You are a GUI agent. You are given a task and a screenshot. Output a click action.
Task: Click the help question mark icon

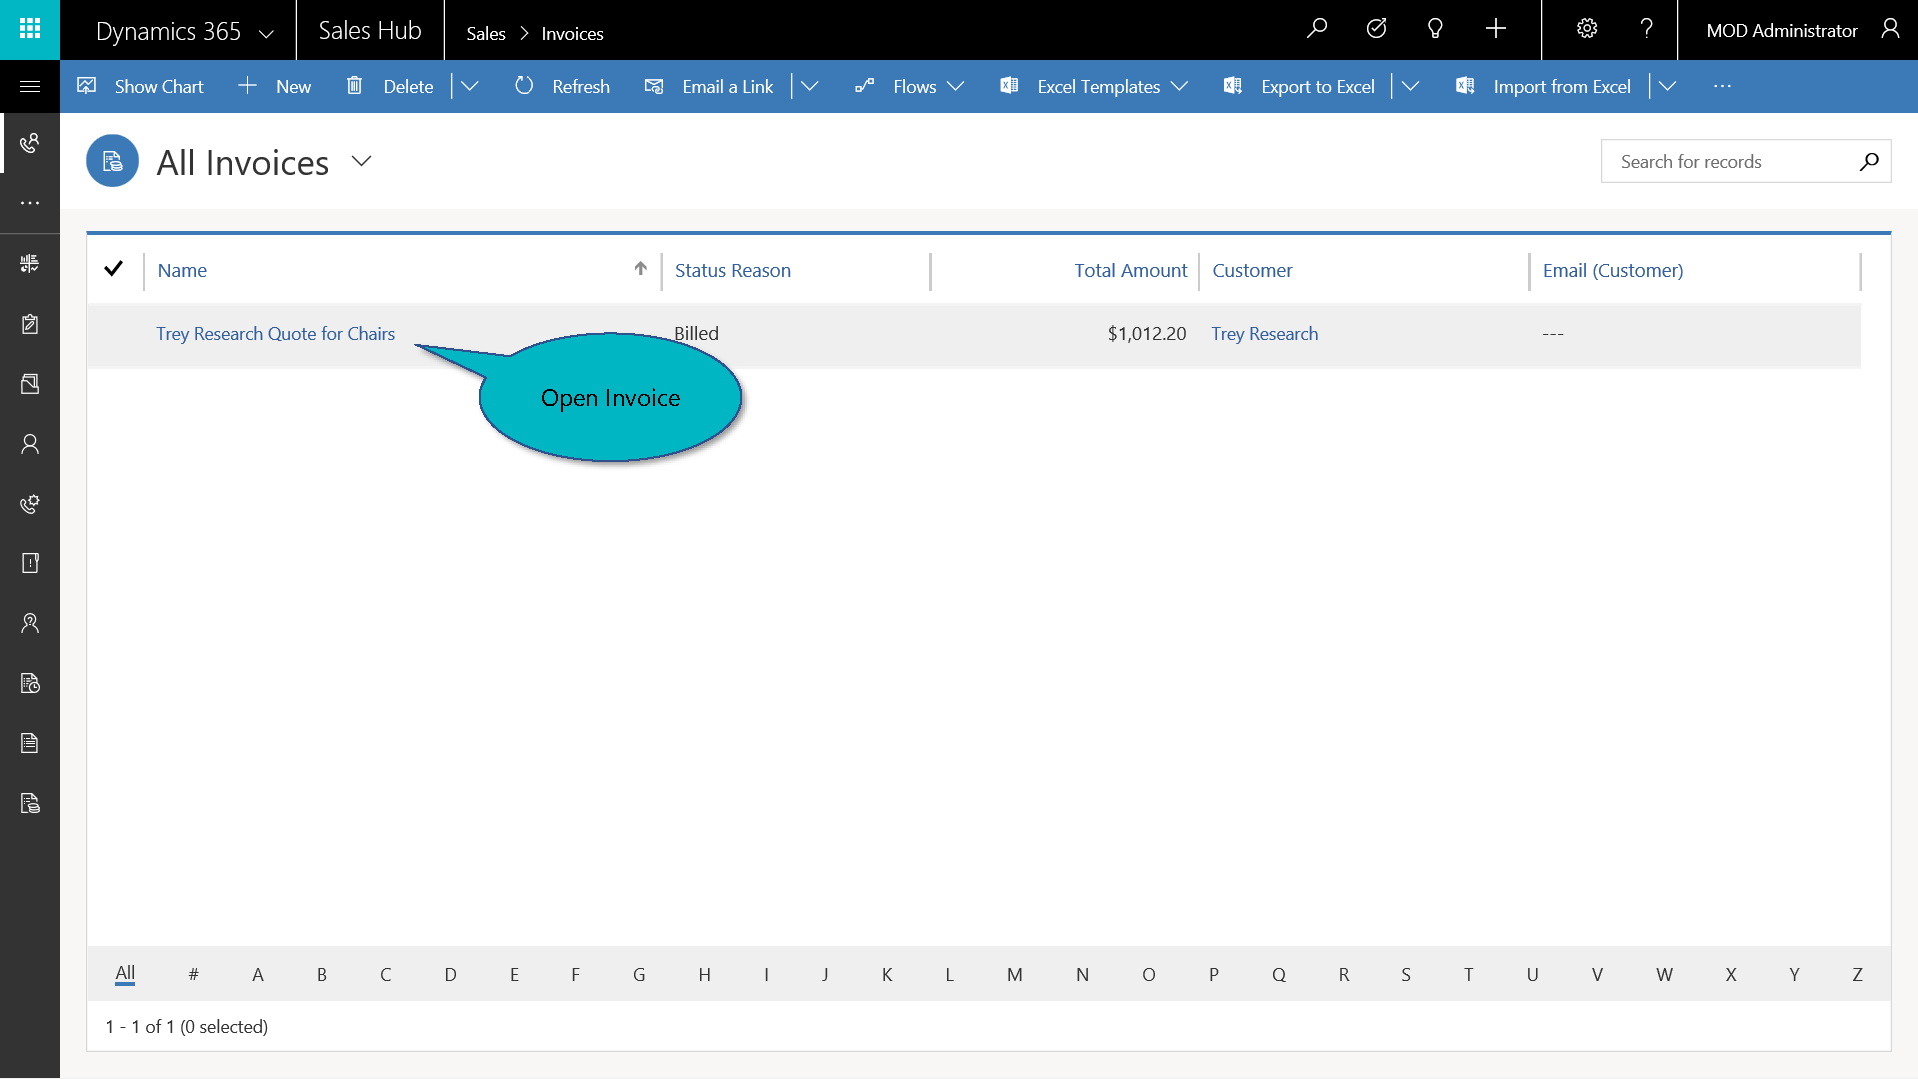click(1646, 29)
